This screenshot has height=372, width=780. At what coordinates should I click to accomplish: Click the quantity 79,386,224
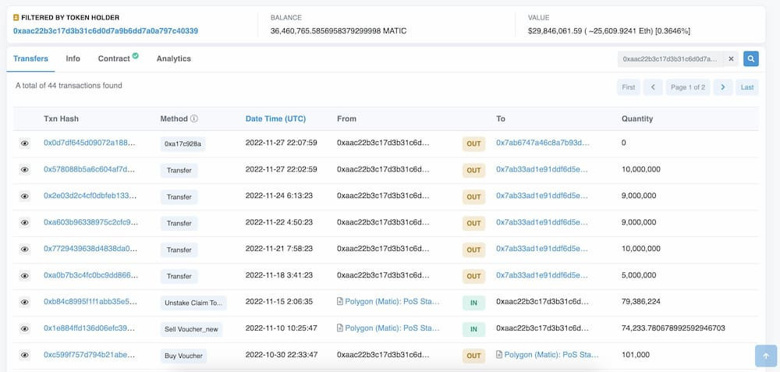point(641,301)
